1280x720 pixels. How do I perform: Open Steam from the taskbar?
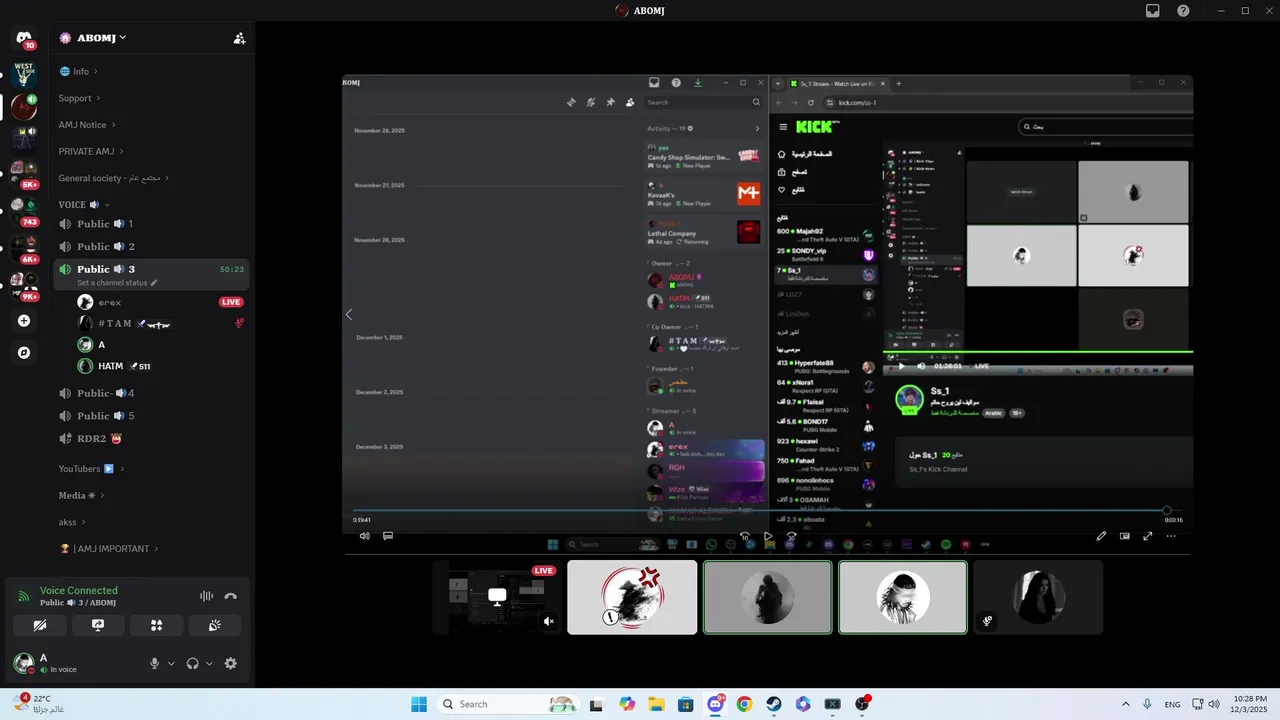click(x=774, y=704)
